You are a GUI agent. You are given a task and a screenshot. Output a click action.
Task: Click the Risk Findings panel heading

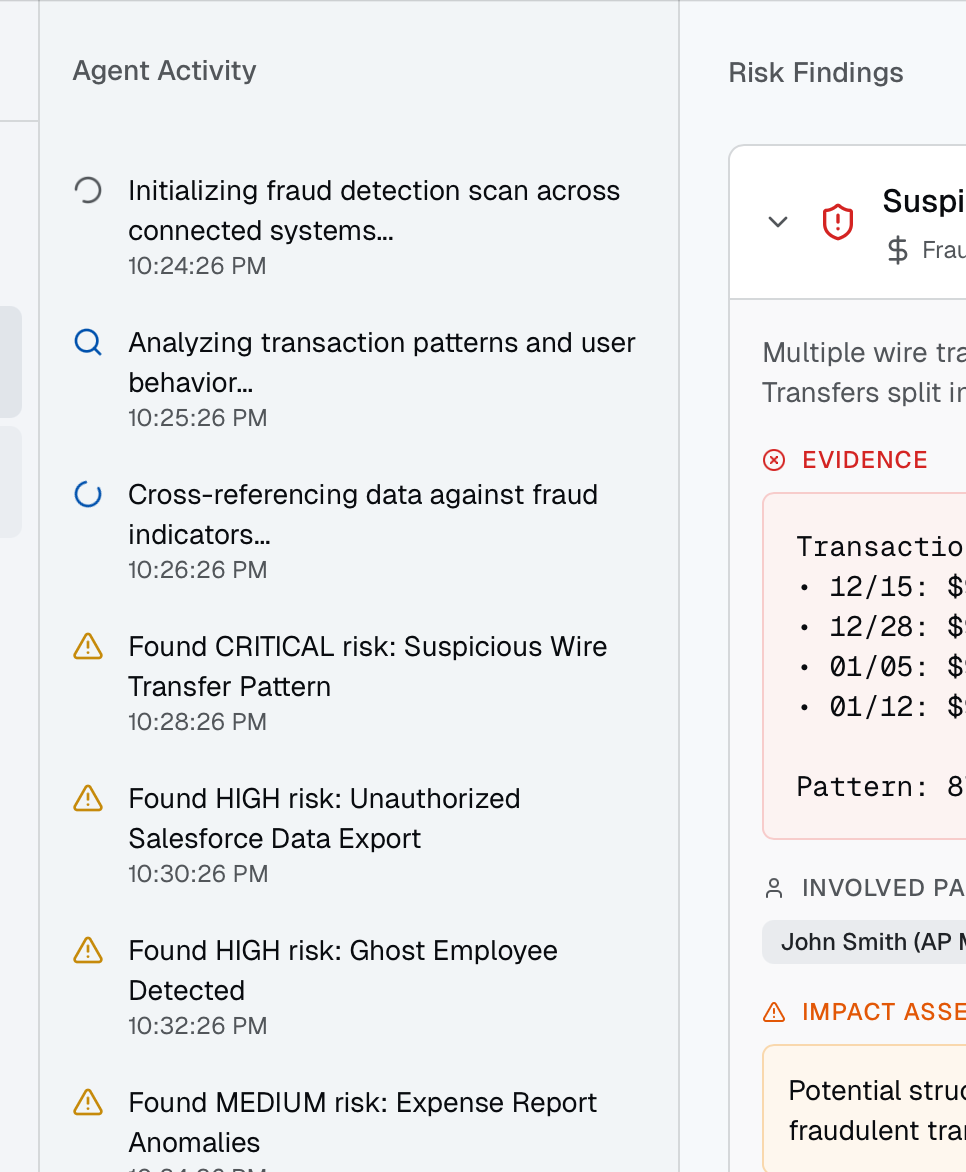tap(815, 72)
